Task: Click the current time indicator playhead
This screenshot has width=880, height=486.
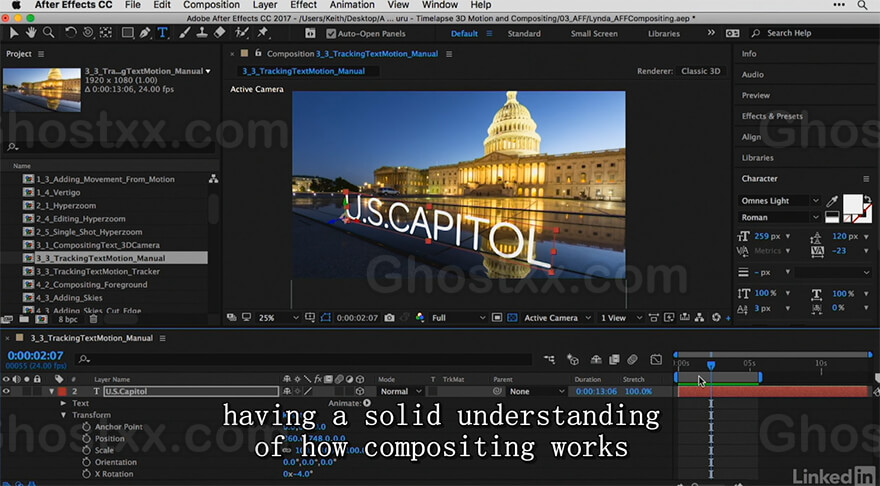Action: coord(711,365)
